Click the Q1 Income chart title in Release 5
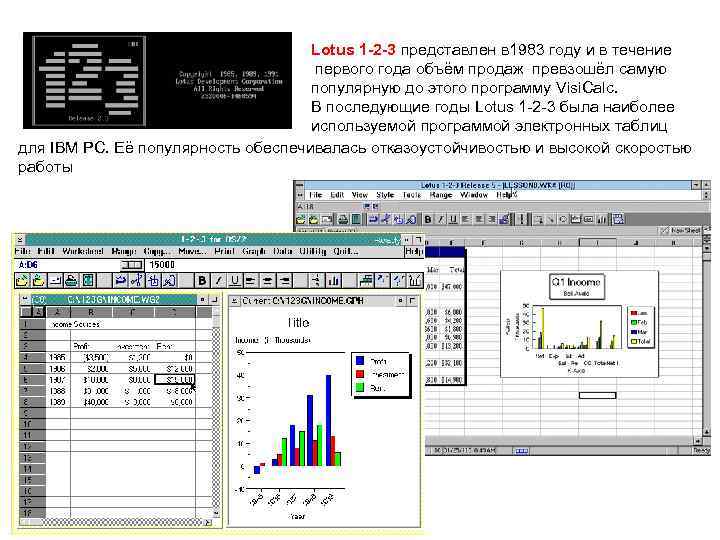Screen dimensions: 720x540 (576, 281)
